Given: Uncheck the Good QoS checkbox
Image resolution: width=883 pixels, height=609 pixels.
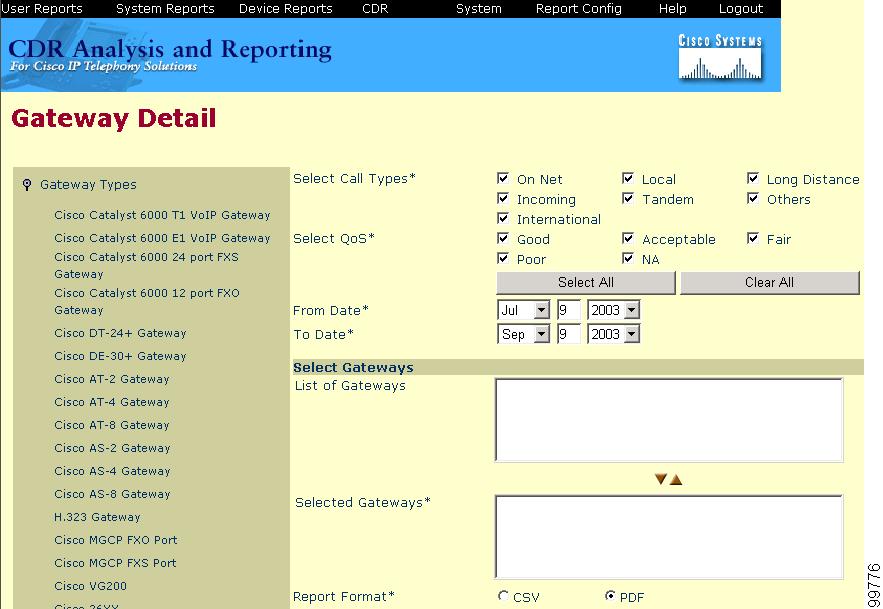Looking at the screenshot, I should (503, 238).
